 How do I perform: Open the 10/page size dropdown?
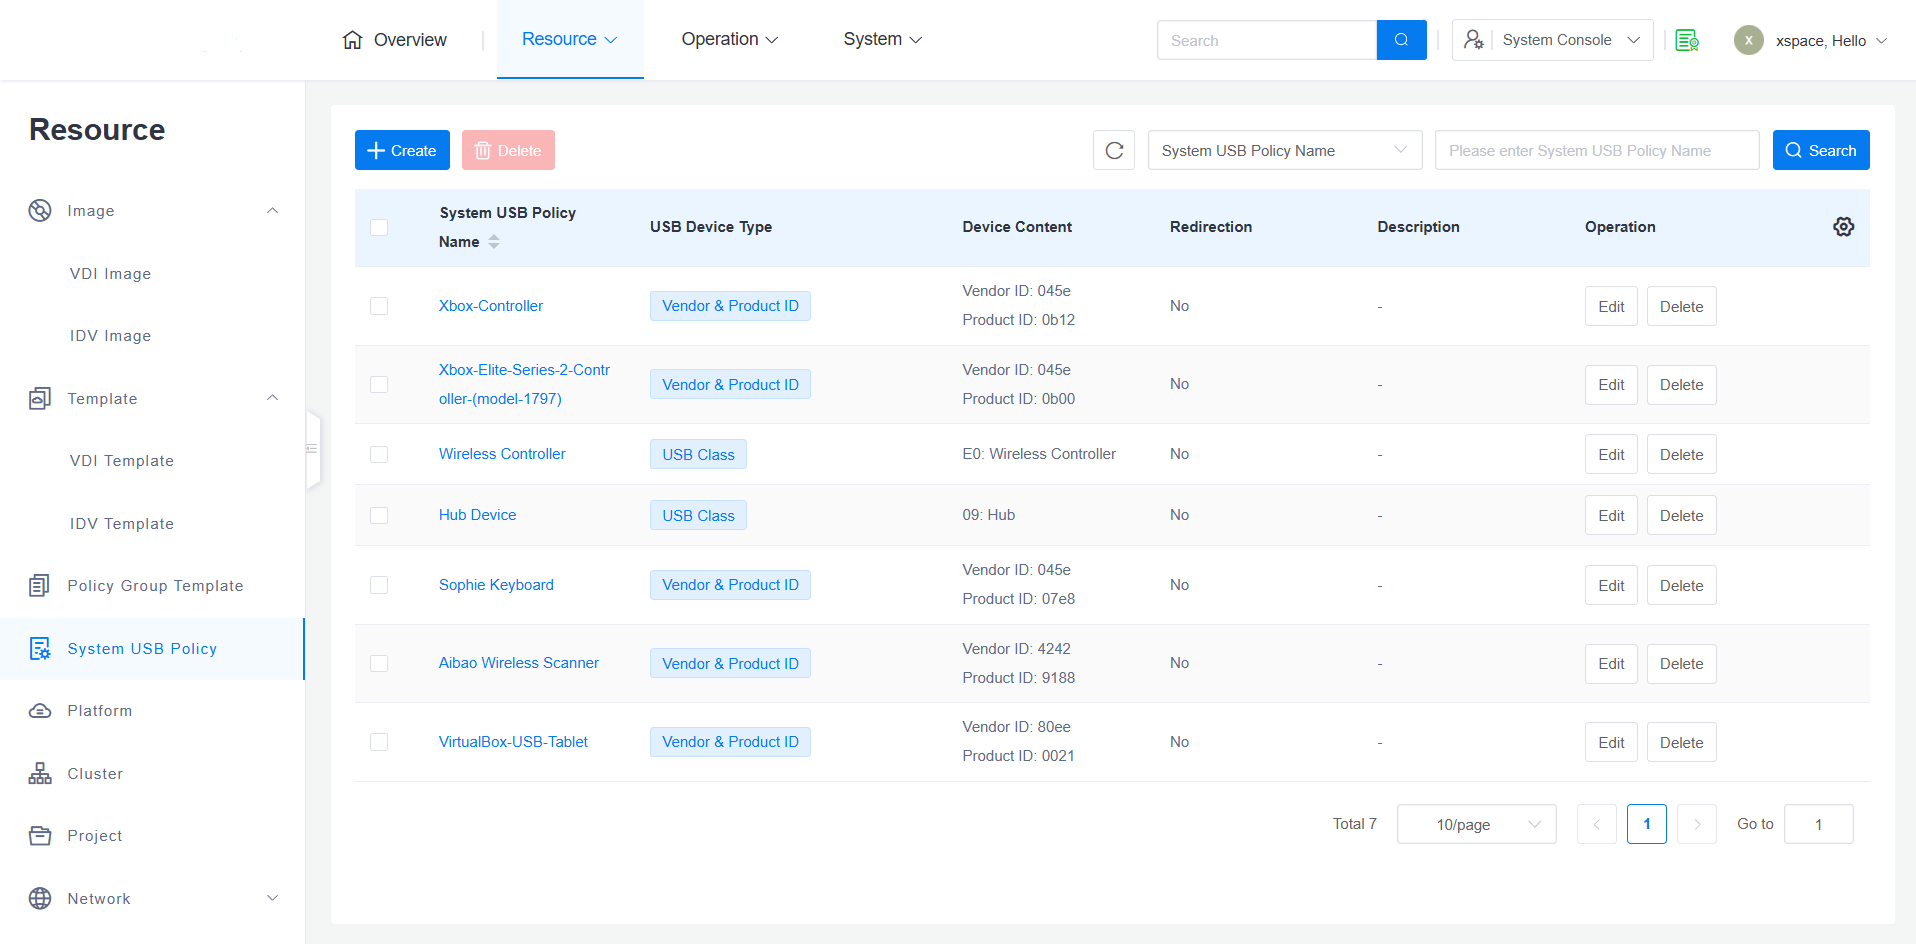[x=1476, y=824]
